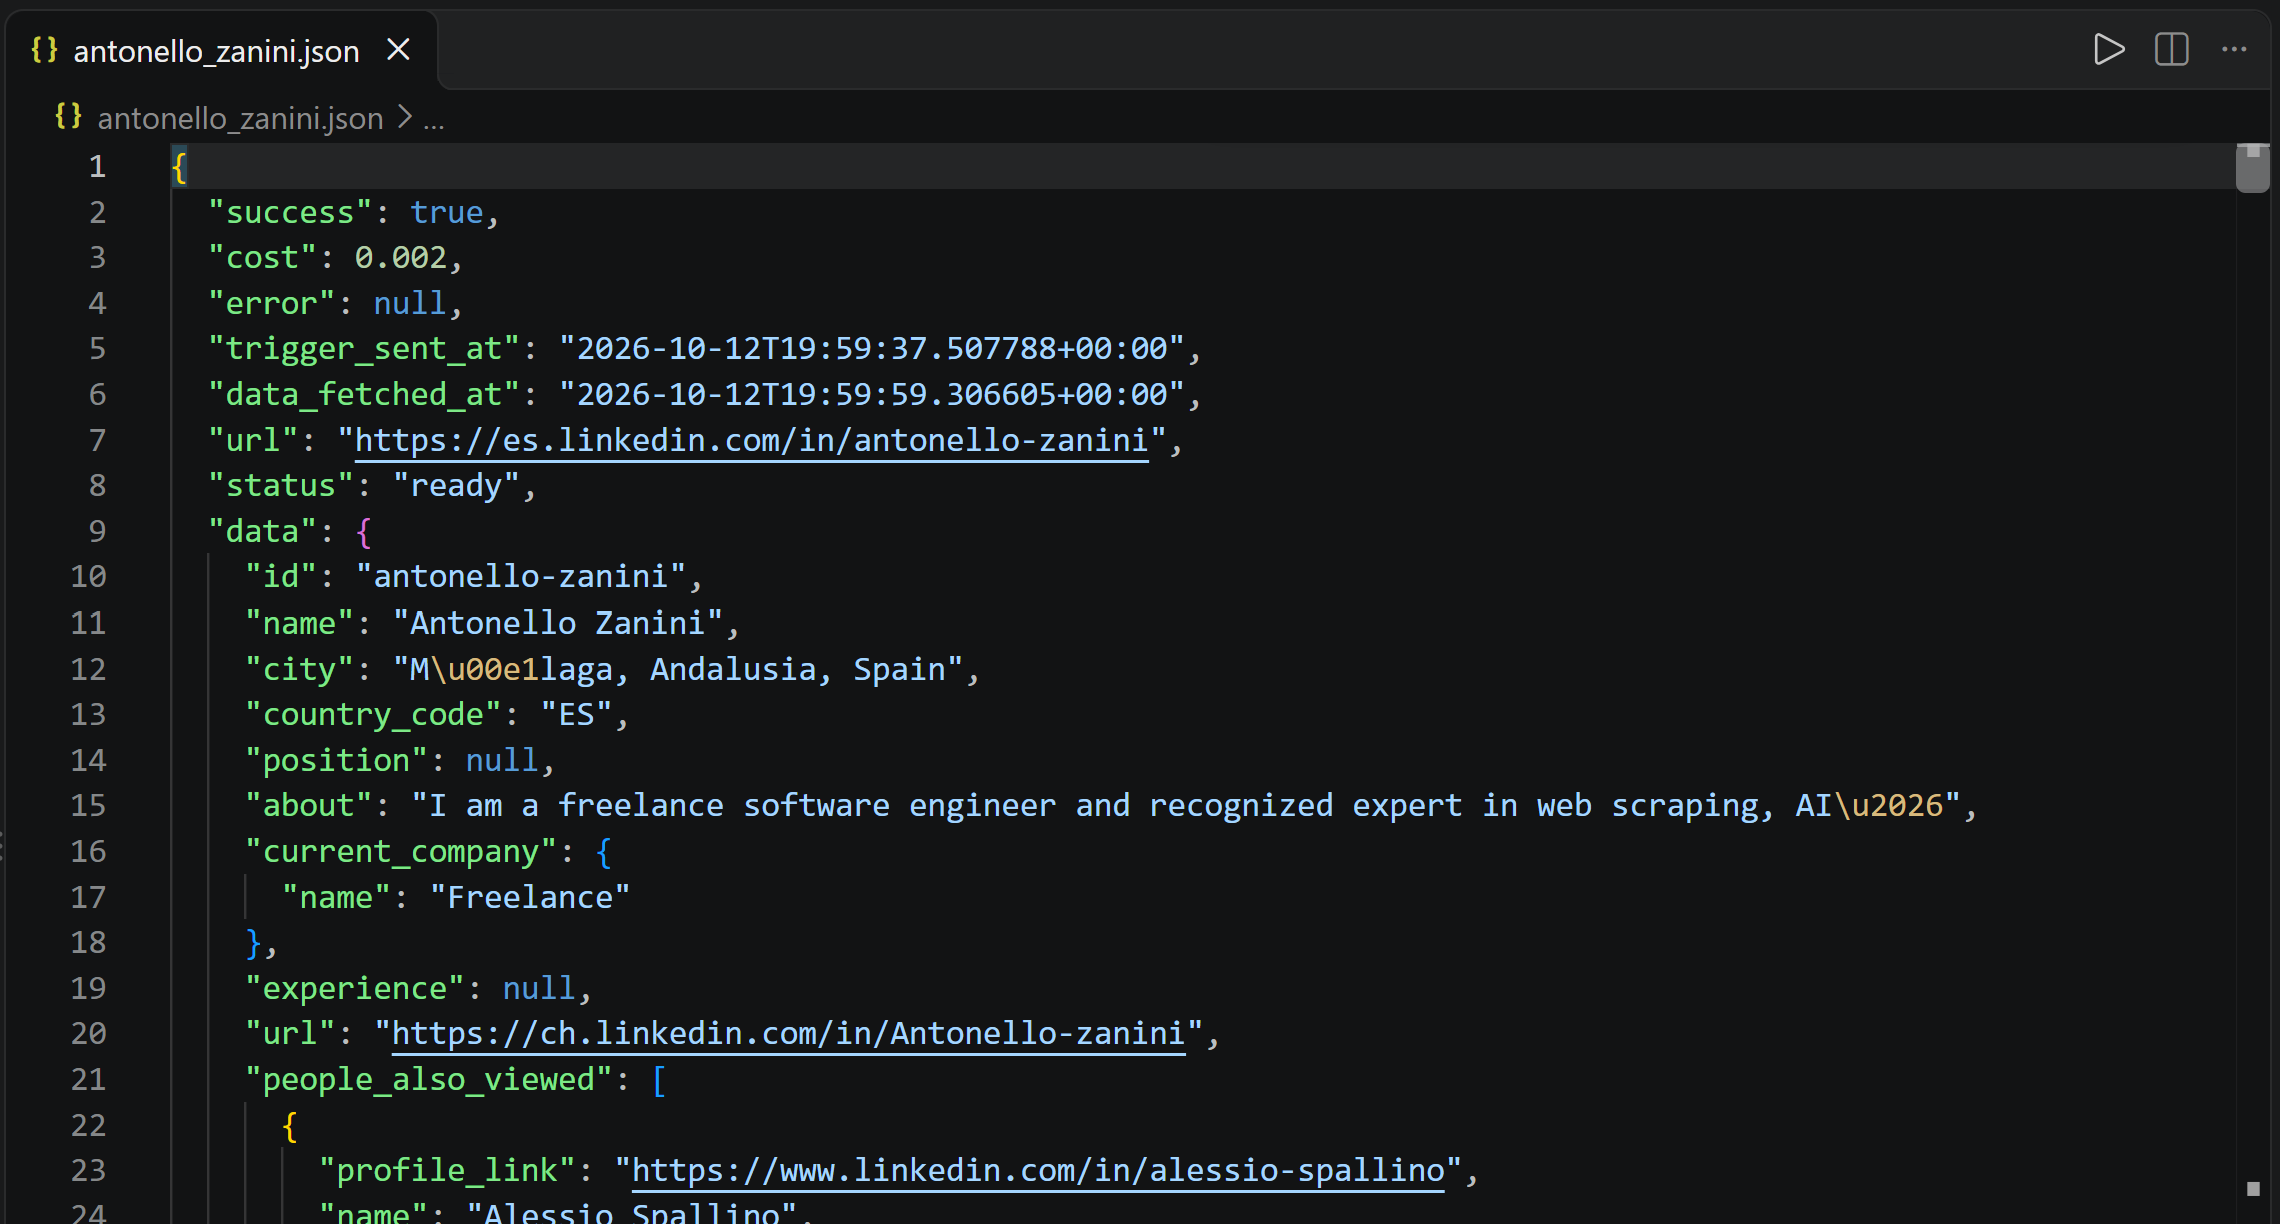
Task: Click the "profile_link" key on line 23
Action: tap(447, 1170)
